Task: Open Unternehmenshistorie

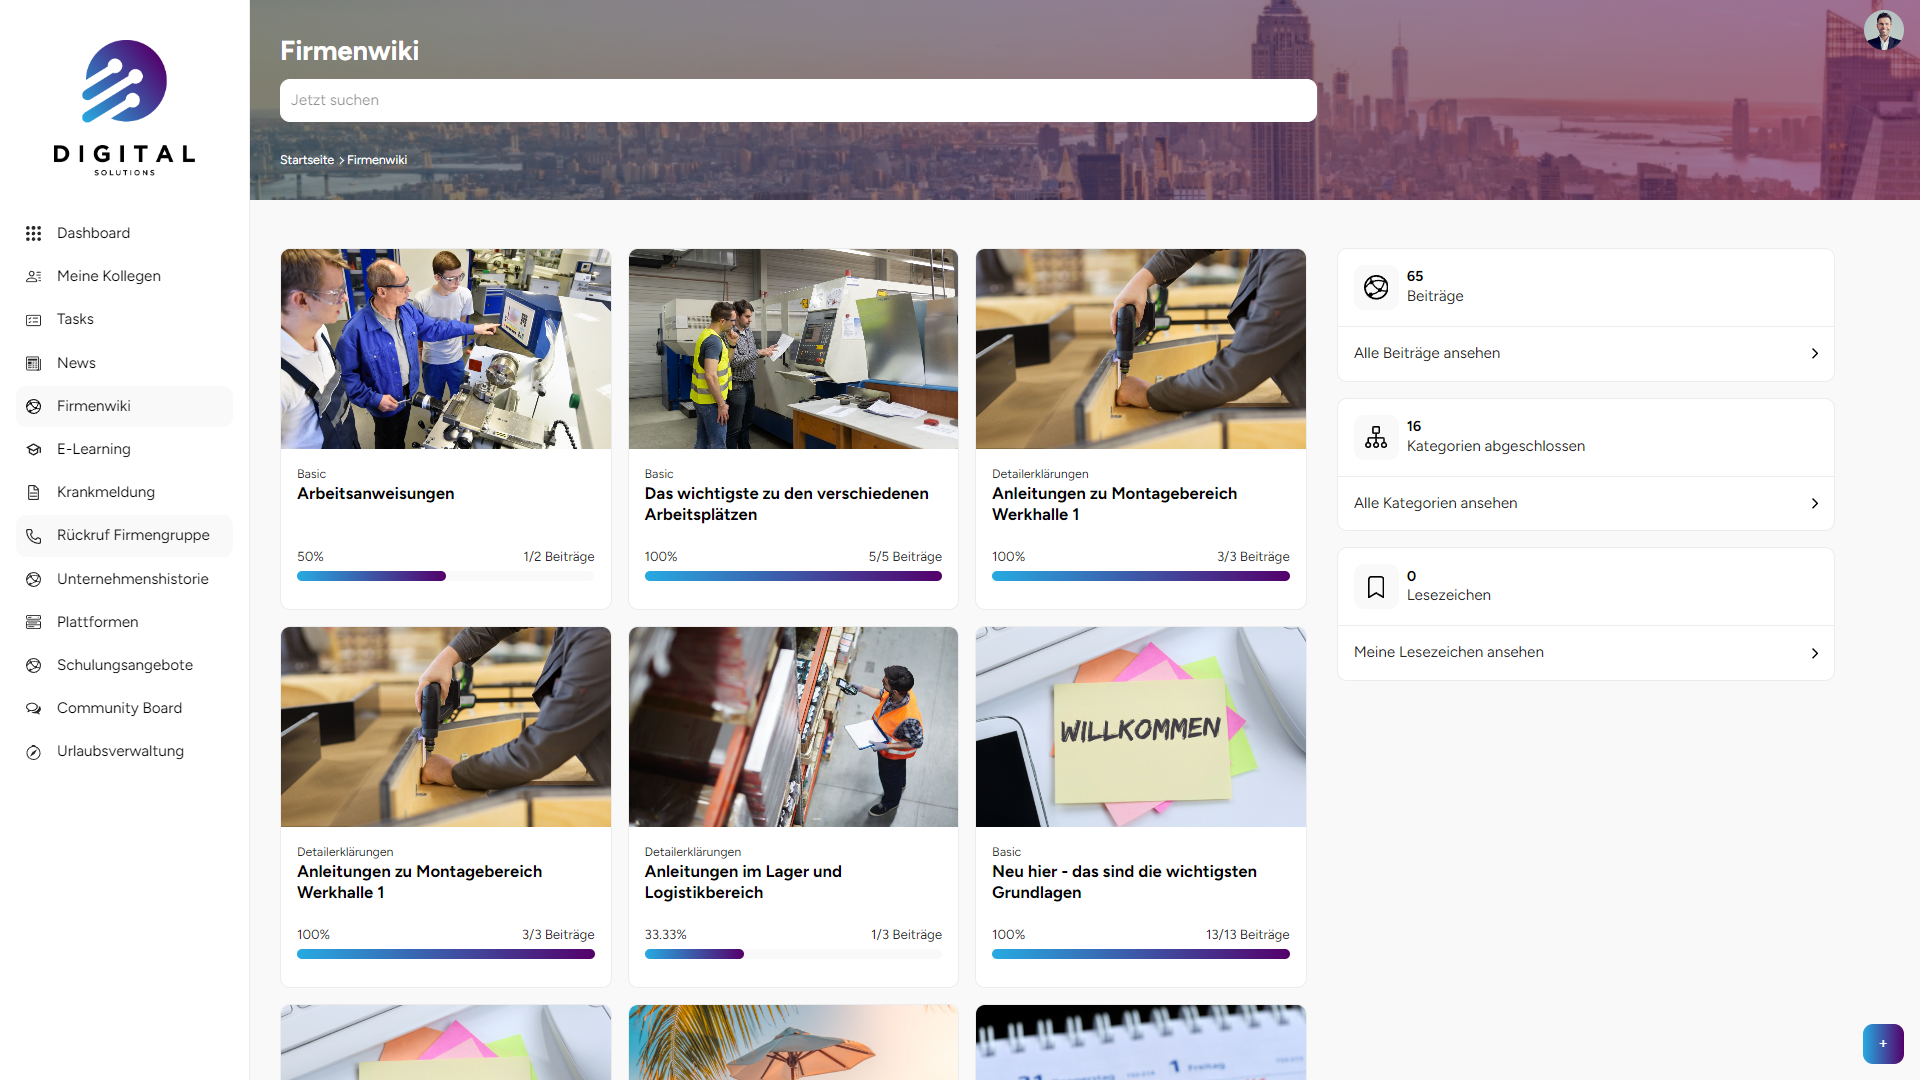Action: click(x=124, y=579)
